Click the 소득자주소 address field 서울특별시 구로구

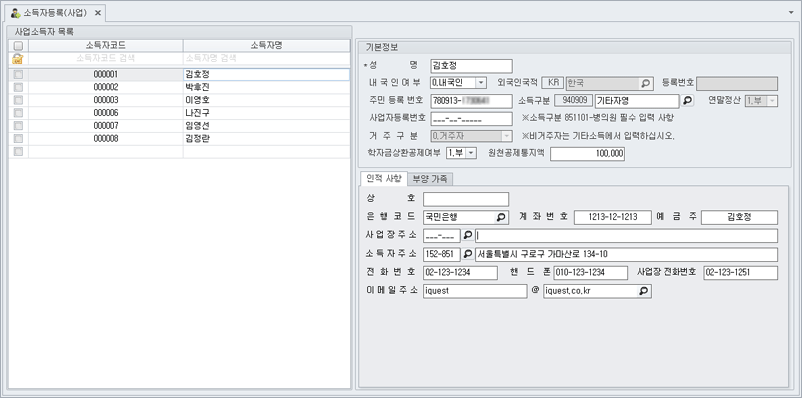click(627, 254)
